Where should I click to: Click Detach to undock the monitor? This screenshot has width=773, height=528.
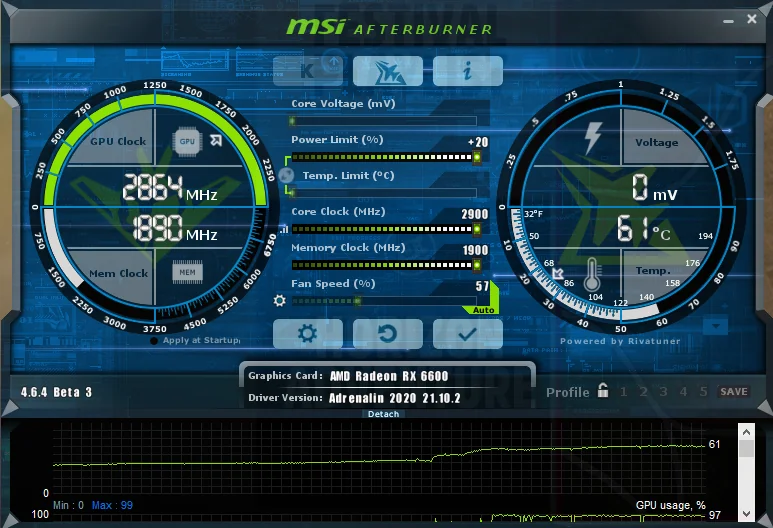383,414
